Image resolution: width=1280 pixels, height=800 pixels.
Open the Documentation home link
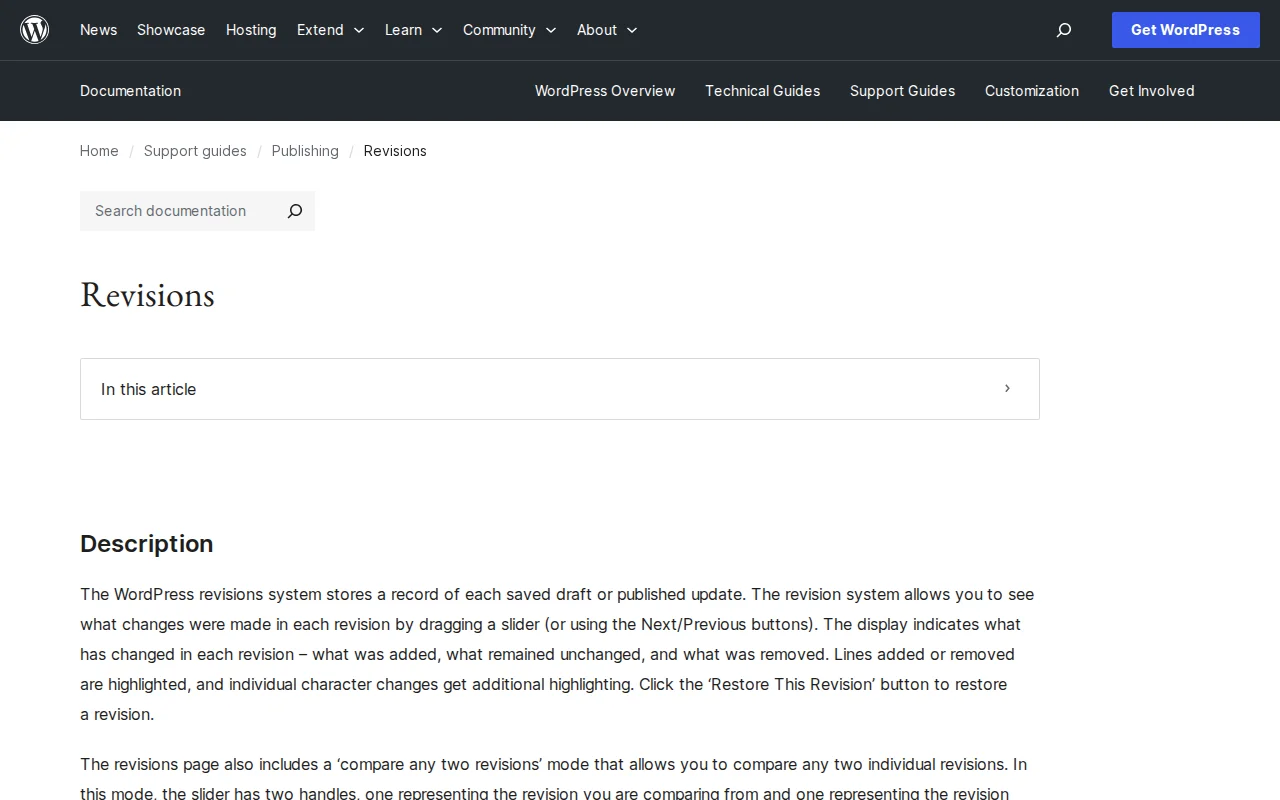[x=130, y=91]
